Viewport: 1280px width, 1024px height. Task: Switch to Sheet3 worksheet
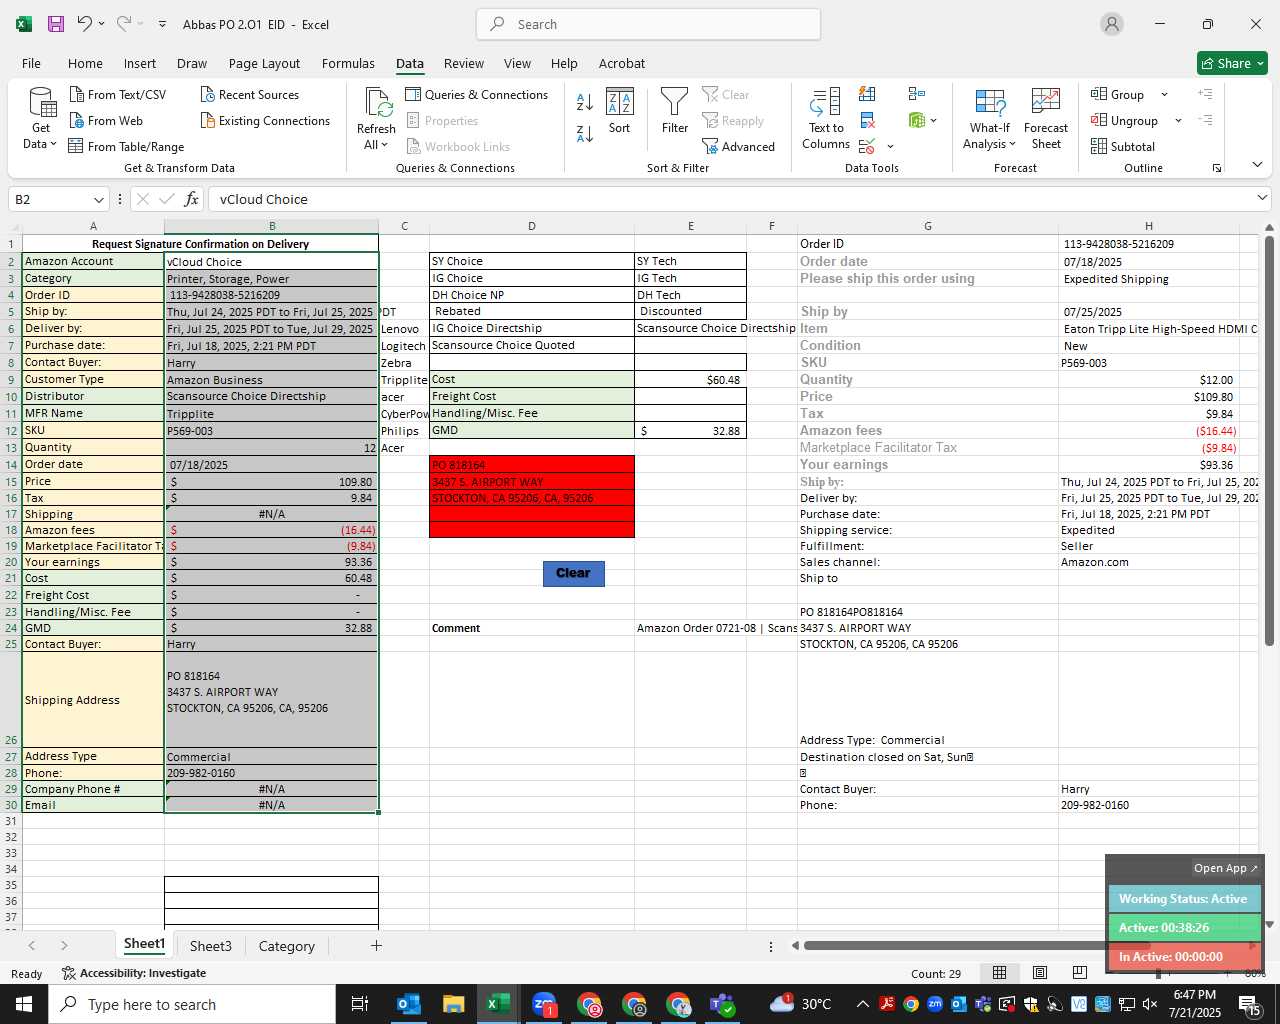[210, 946]
